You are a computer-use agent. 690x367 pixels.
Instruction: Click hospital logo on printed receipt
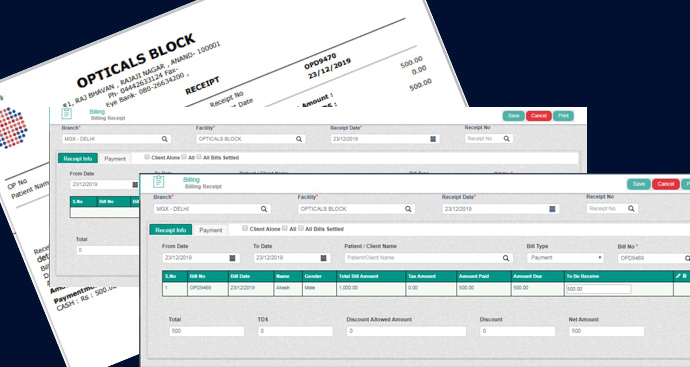coord(12,128)
